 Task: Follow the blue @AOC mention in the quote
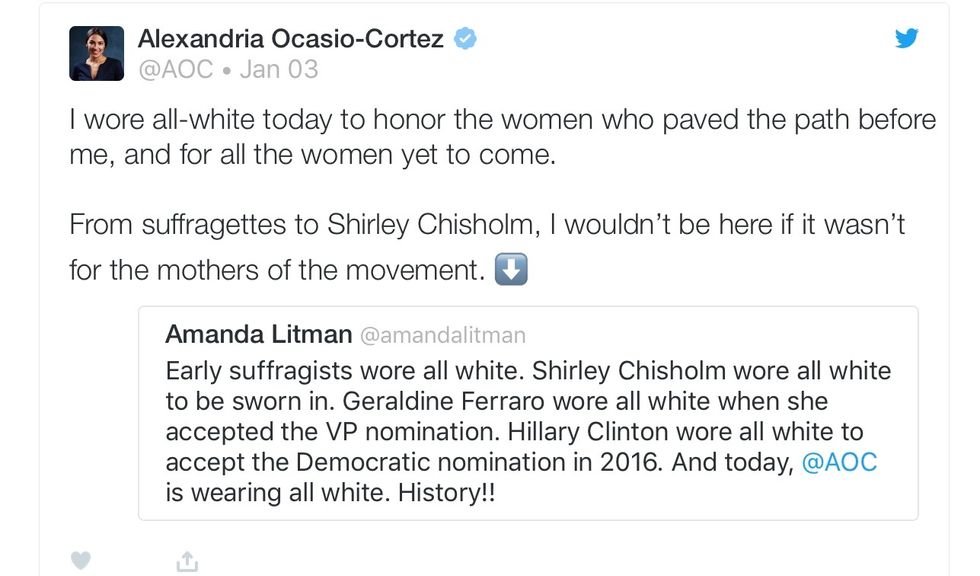839,463
